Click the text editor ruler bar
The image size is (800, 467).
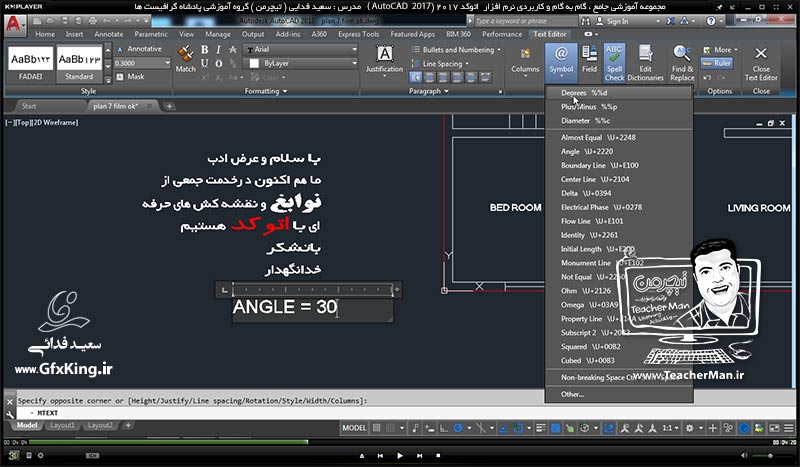312,290
